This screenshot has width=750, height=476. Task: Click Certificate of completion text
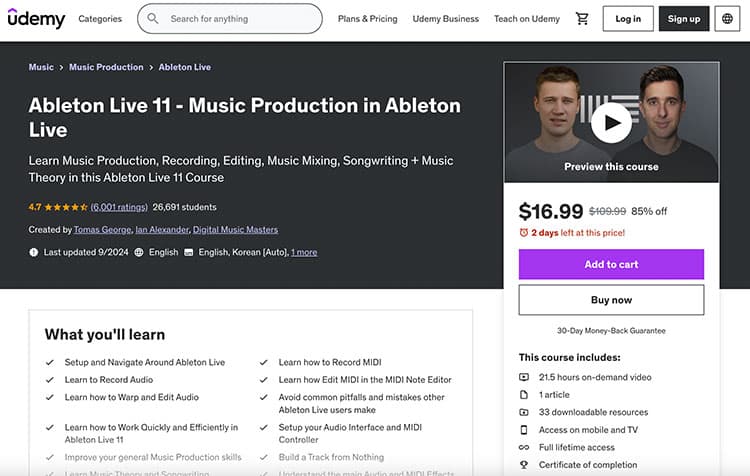coord(588,465)
